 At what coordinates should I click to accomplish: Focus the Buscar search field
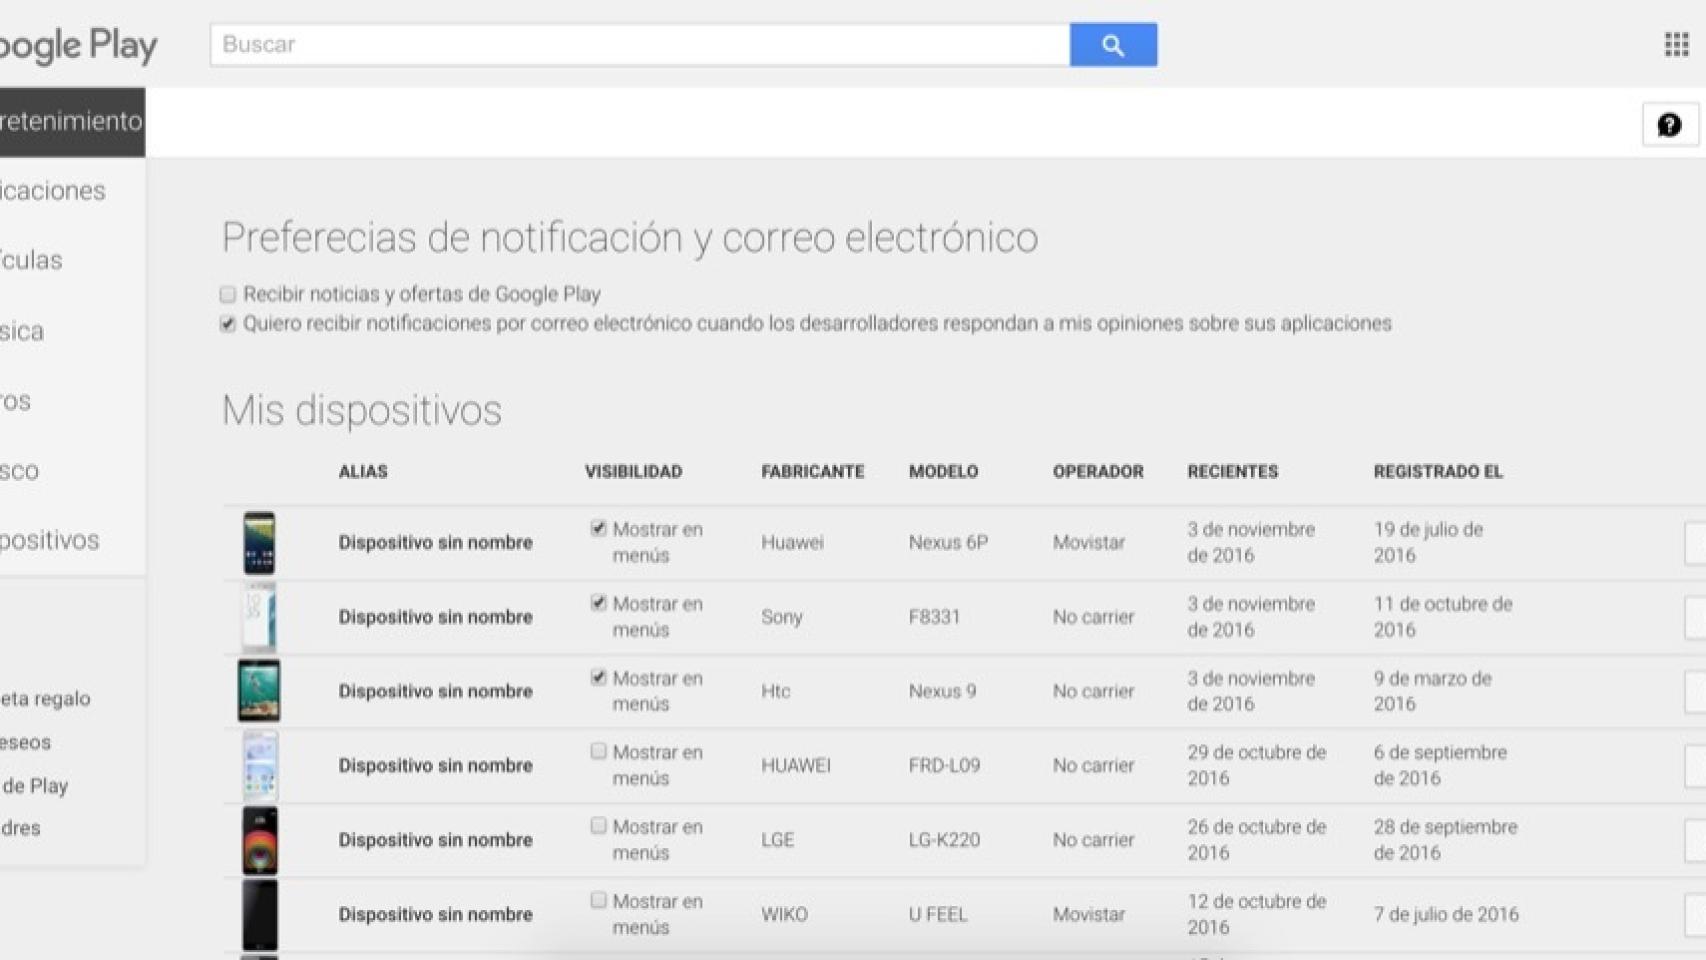tap(640, 45)
